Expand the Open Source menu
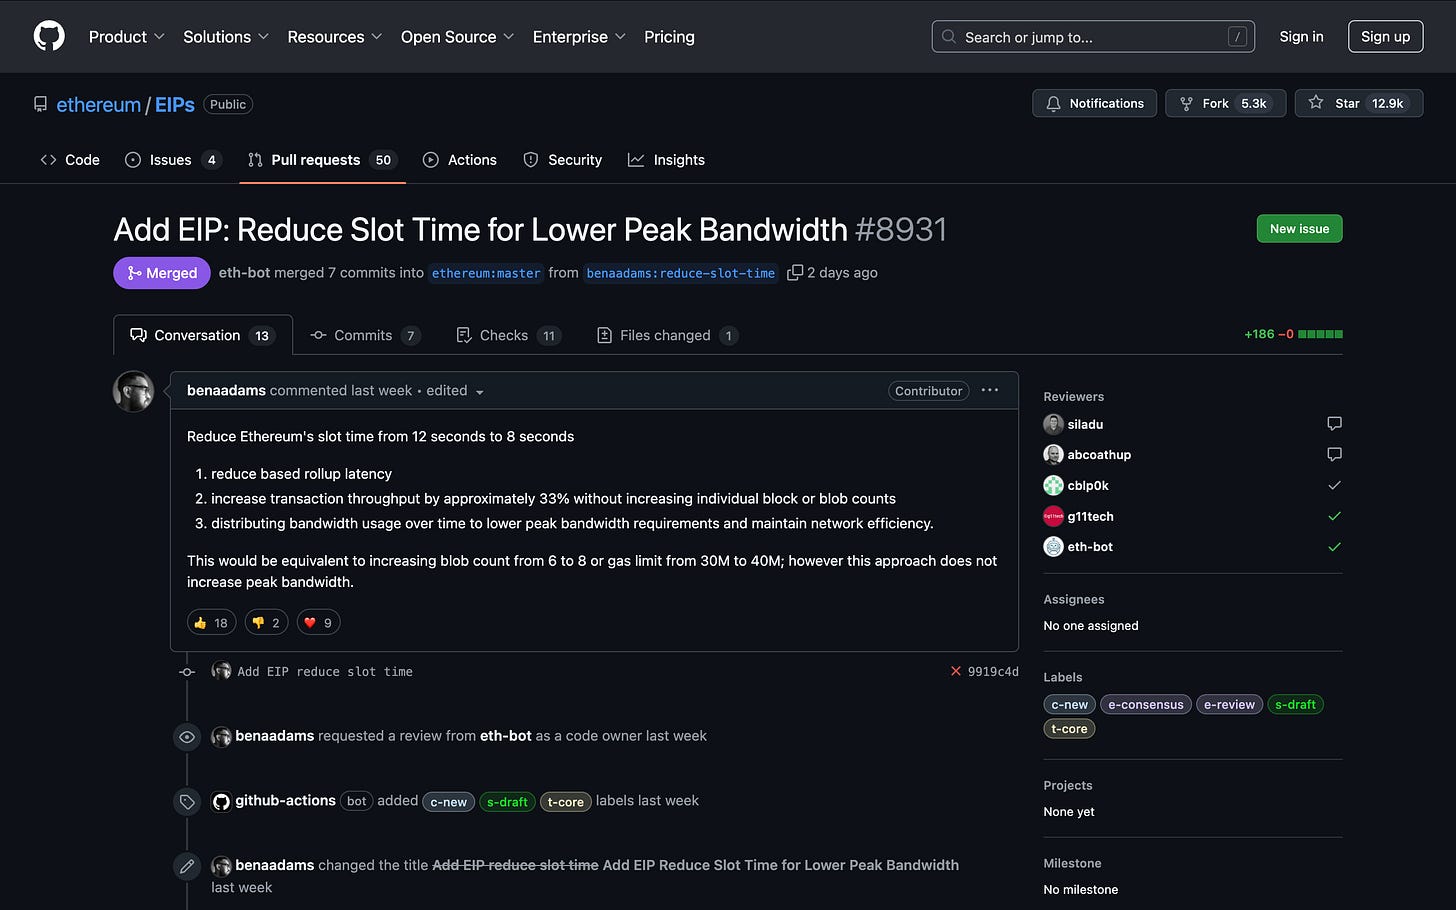 point(457,37)
